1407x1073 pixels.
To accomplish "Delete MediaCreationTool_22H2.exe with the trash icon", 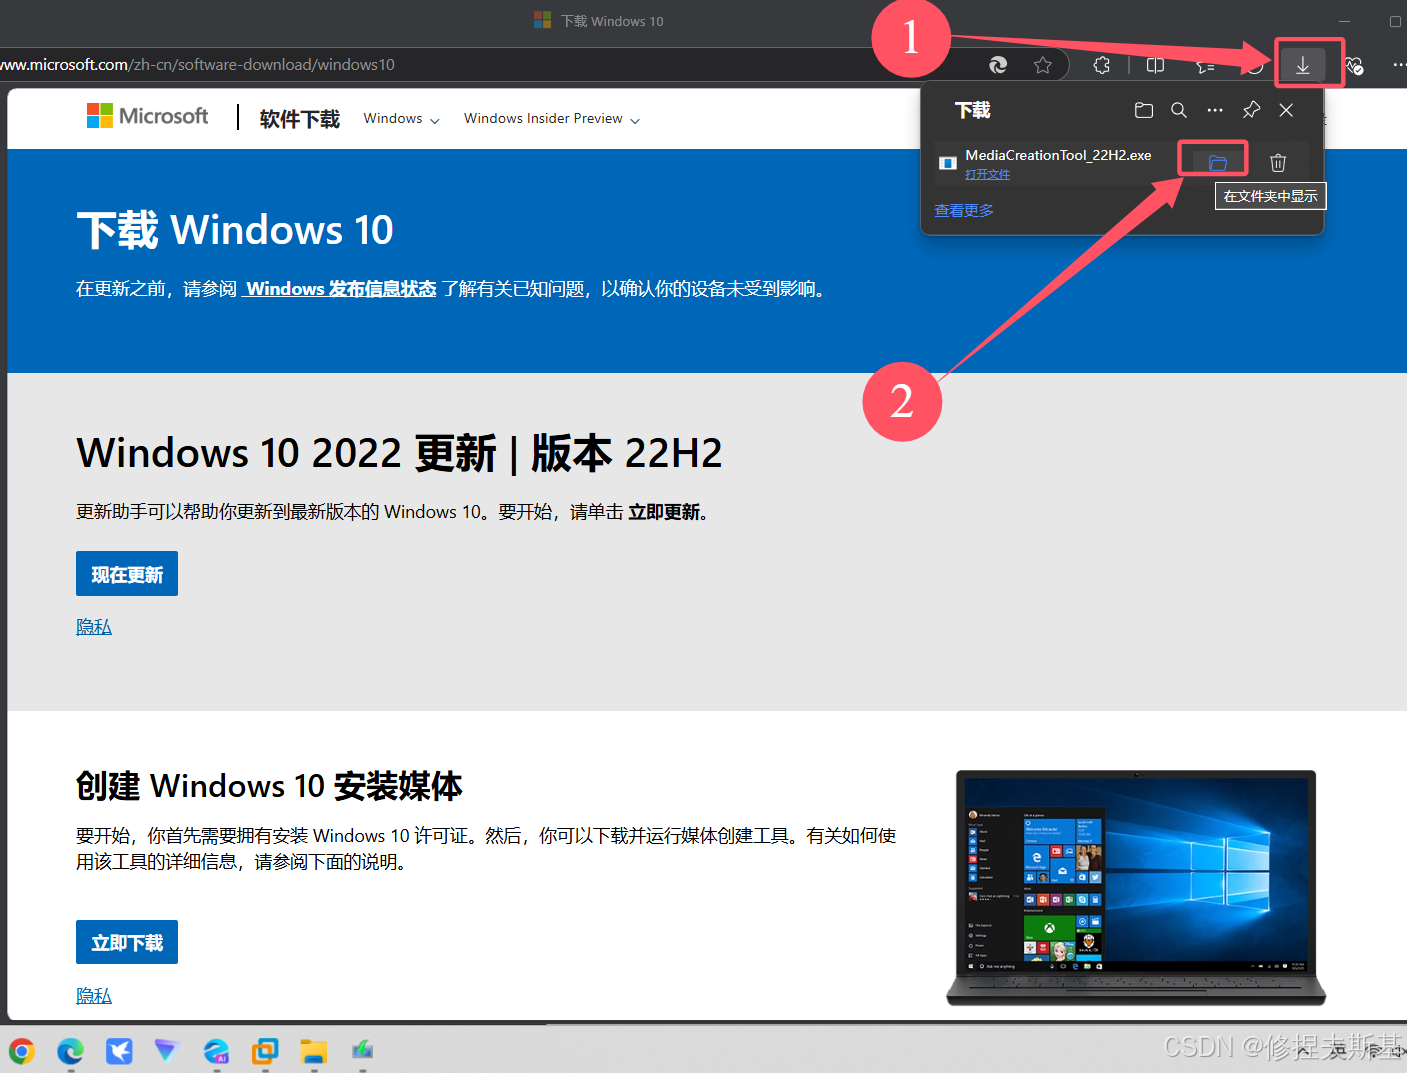I will point(1278,162).
